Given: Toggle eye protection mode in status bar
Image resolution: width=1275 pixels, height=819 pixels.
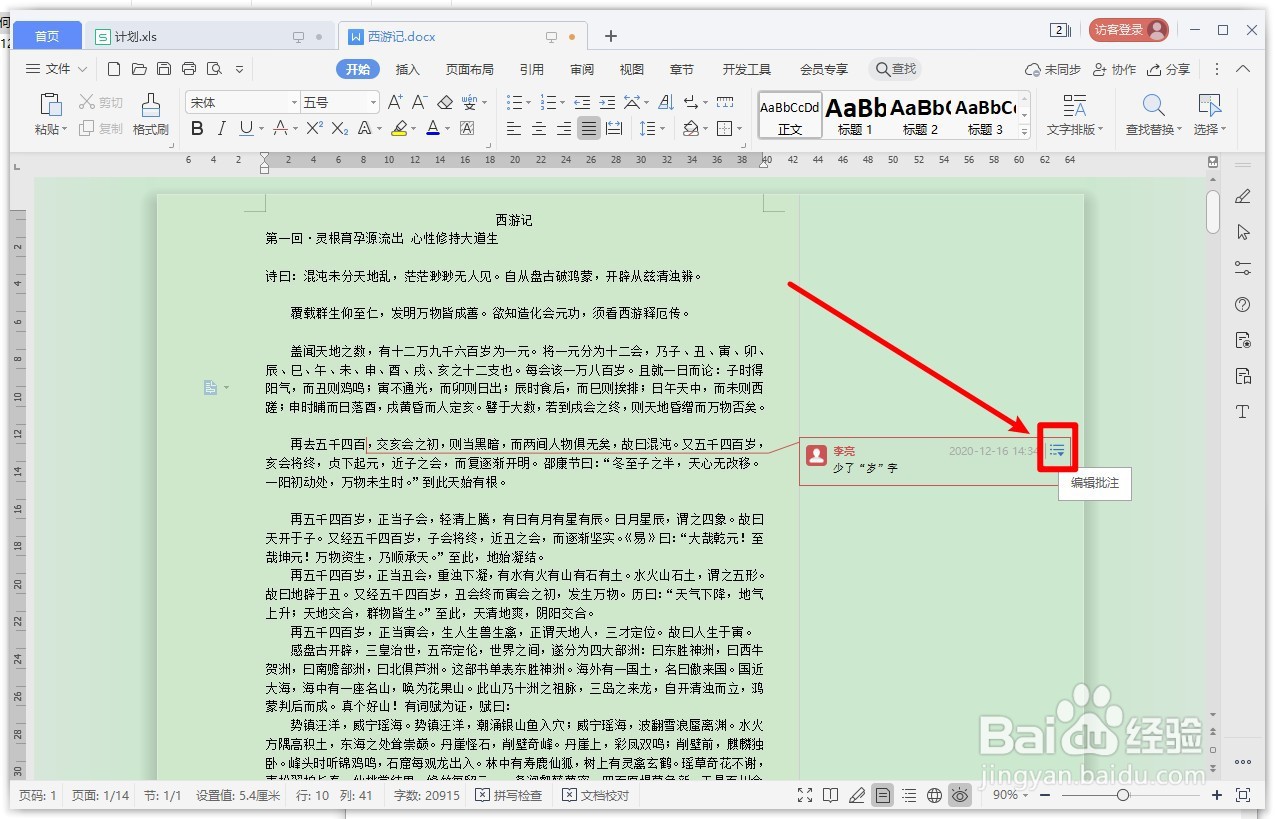Looking at the screenshot, I should pyautogui.click(x=959, y=795).
